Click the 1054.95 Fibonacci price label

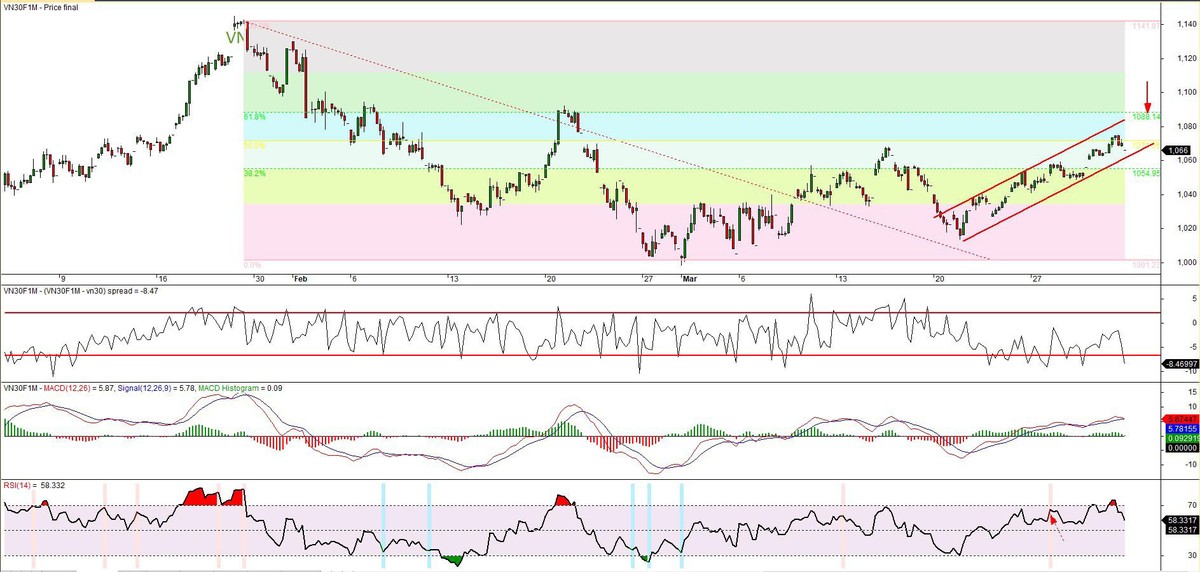pyautogui.click(x=1145, y=173)
